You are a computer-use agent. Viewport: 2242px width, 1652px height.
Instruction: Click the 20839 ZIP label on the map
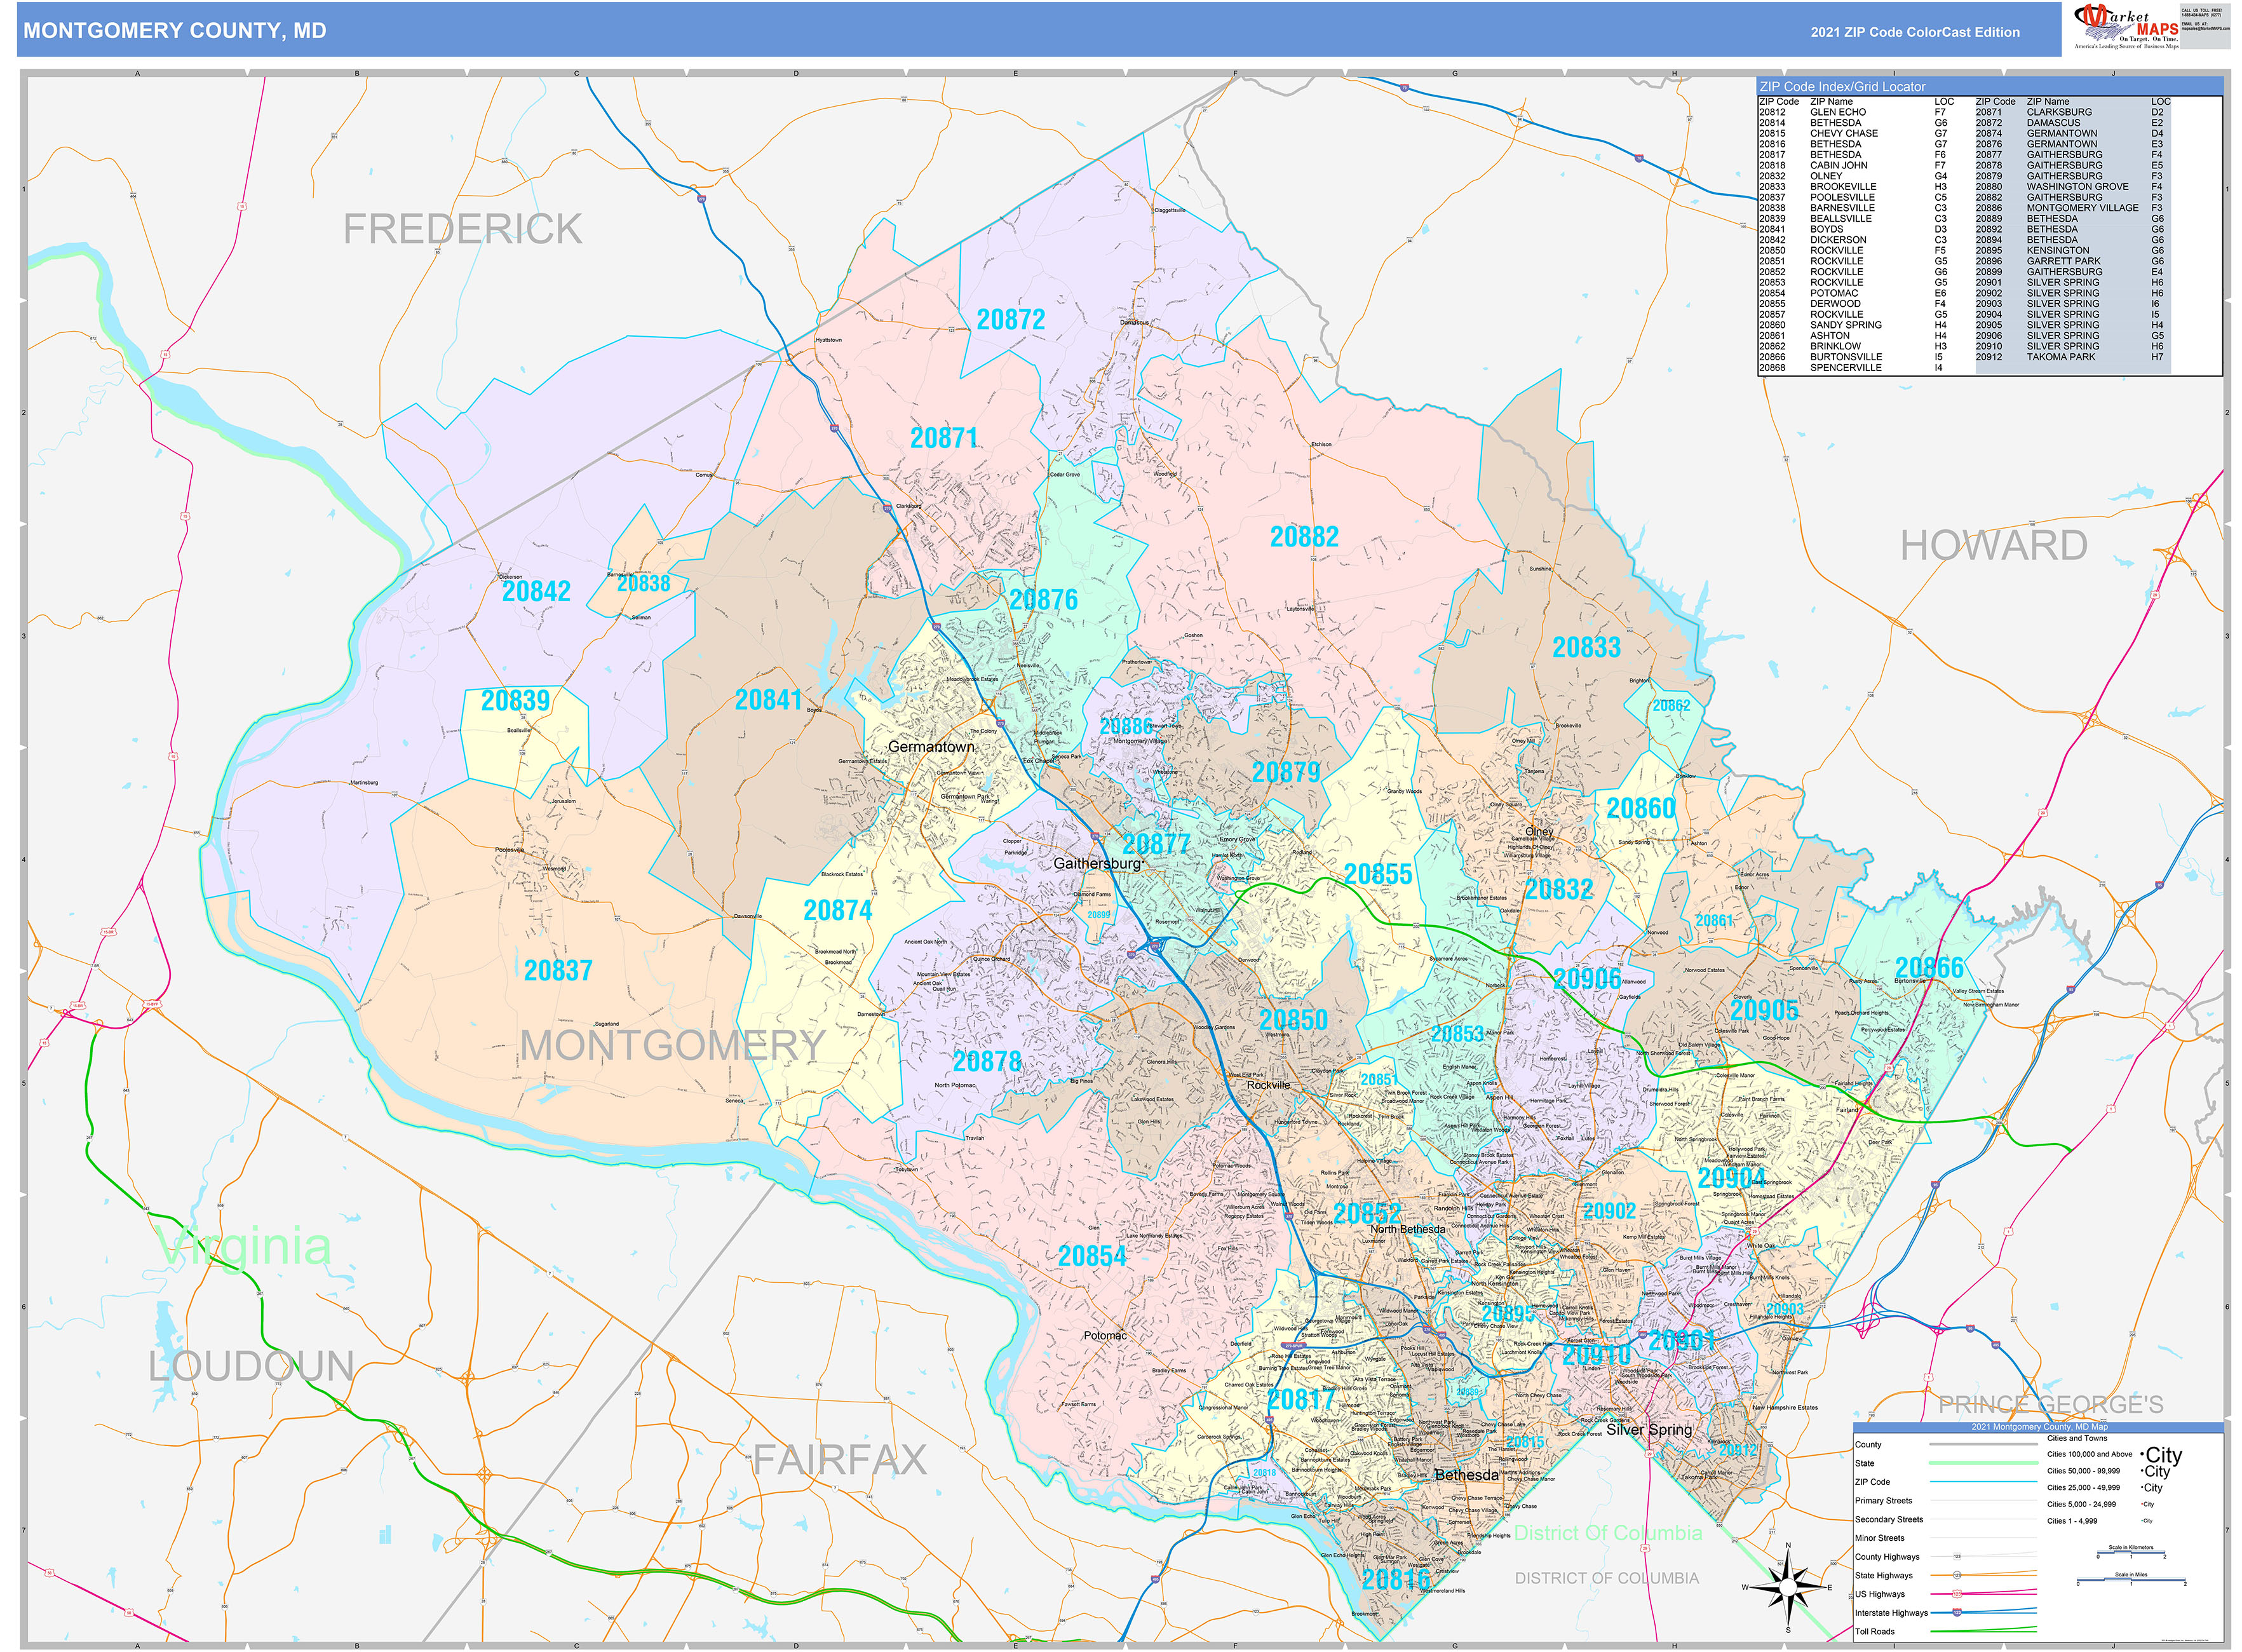point(516,700)
